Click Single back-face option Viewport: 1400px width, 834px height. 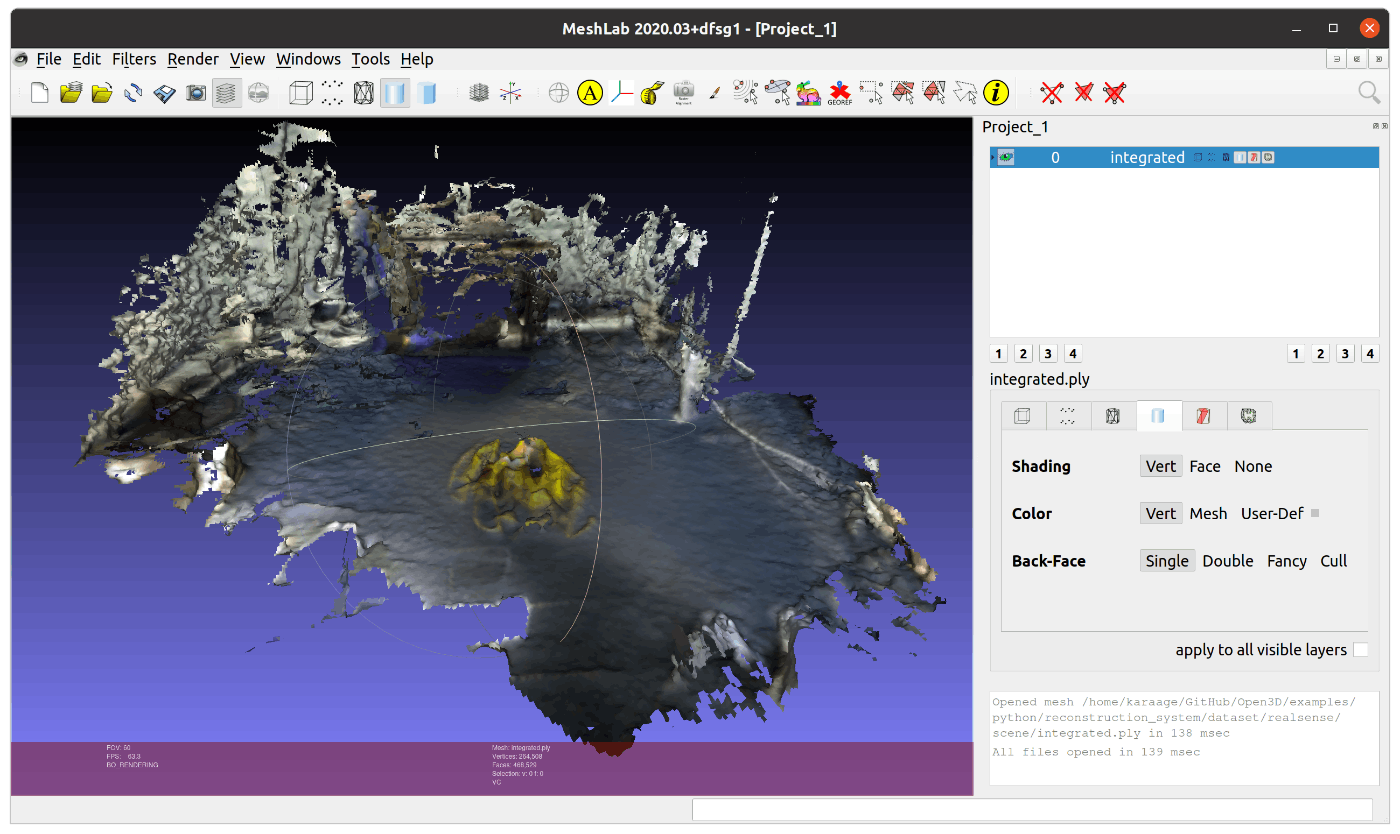pyautogui.click(x=1167, y=561)
